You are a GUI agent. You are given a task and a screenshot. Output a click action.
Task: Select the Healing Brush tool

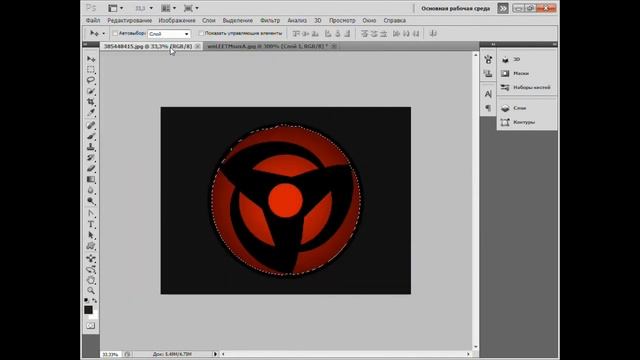91,125
